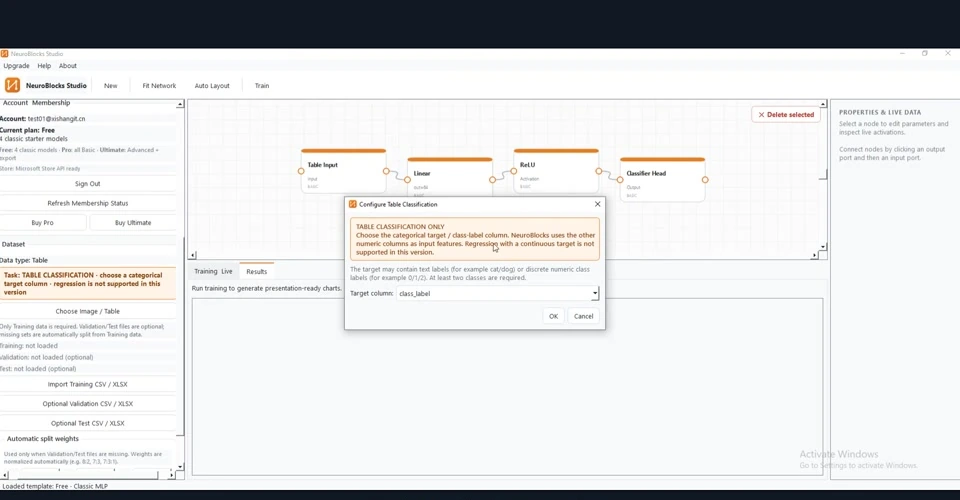This screenshot has width=960, height=500.
Task: Click left sidebar scroll-up arrow
Action: tap(180, 105)
